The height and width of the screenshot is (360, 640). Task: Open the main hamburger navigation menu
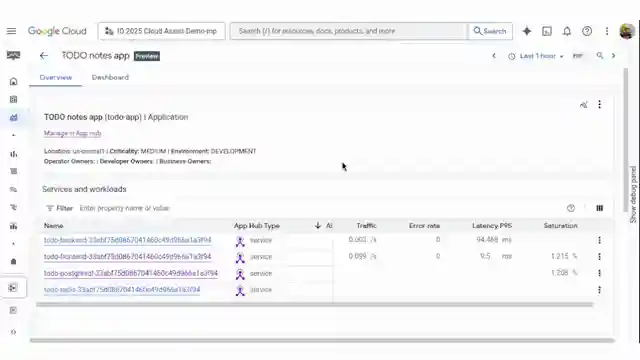click(x=11, y=31)
